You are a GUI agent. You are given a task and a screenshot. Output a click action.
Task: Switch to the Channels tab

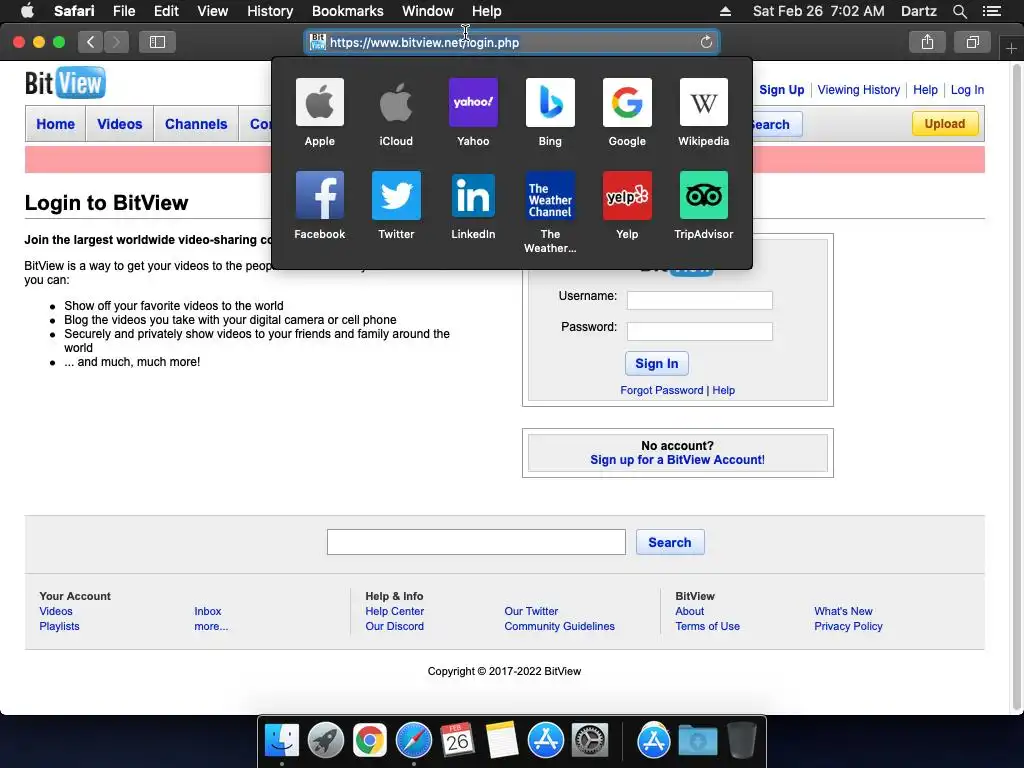pyautogui.click(x=196, y=124)
